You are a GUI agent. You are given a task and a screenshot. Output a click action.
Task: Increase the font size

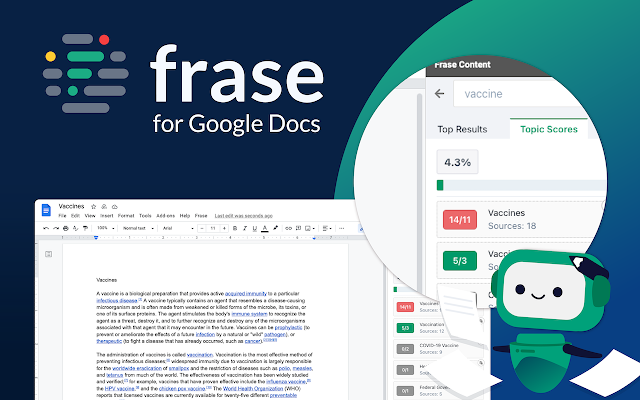click(224, 228)
